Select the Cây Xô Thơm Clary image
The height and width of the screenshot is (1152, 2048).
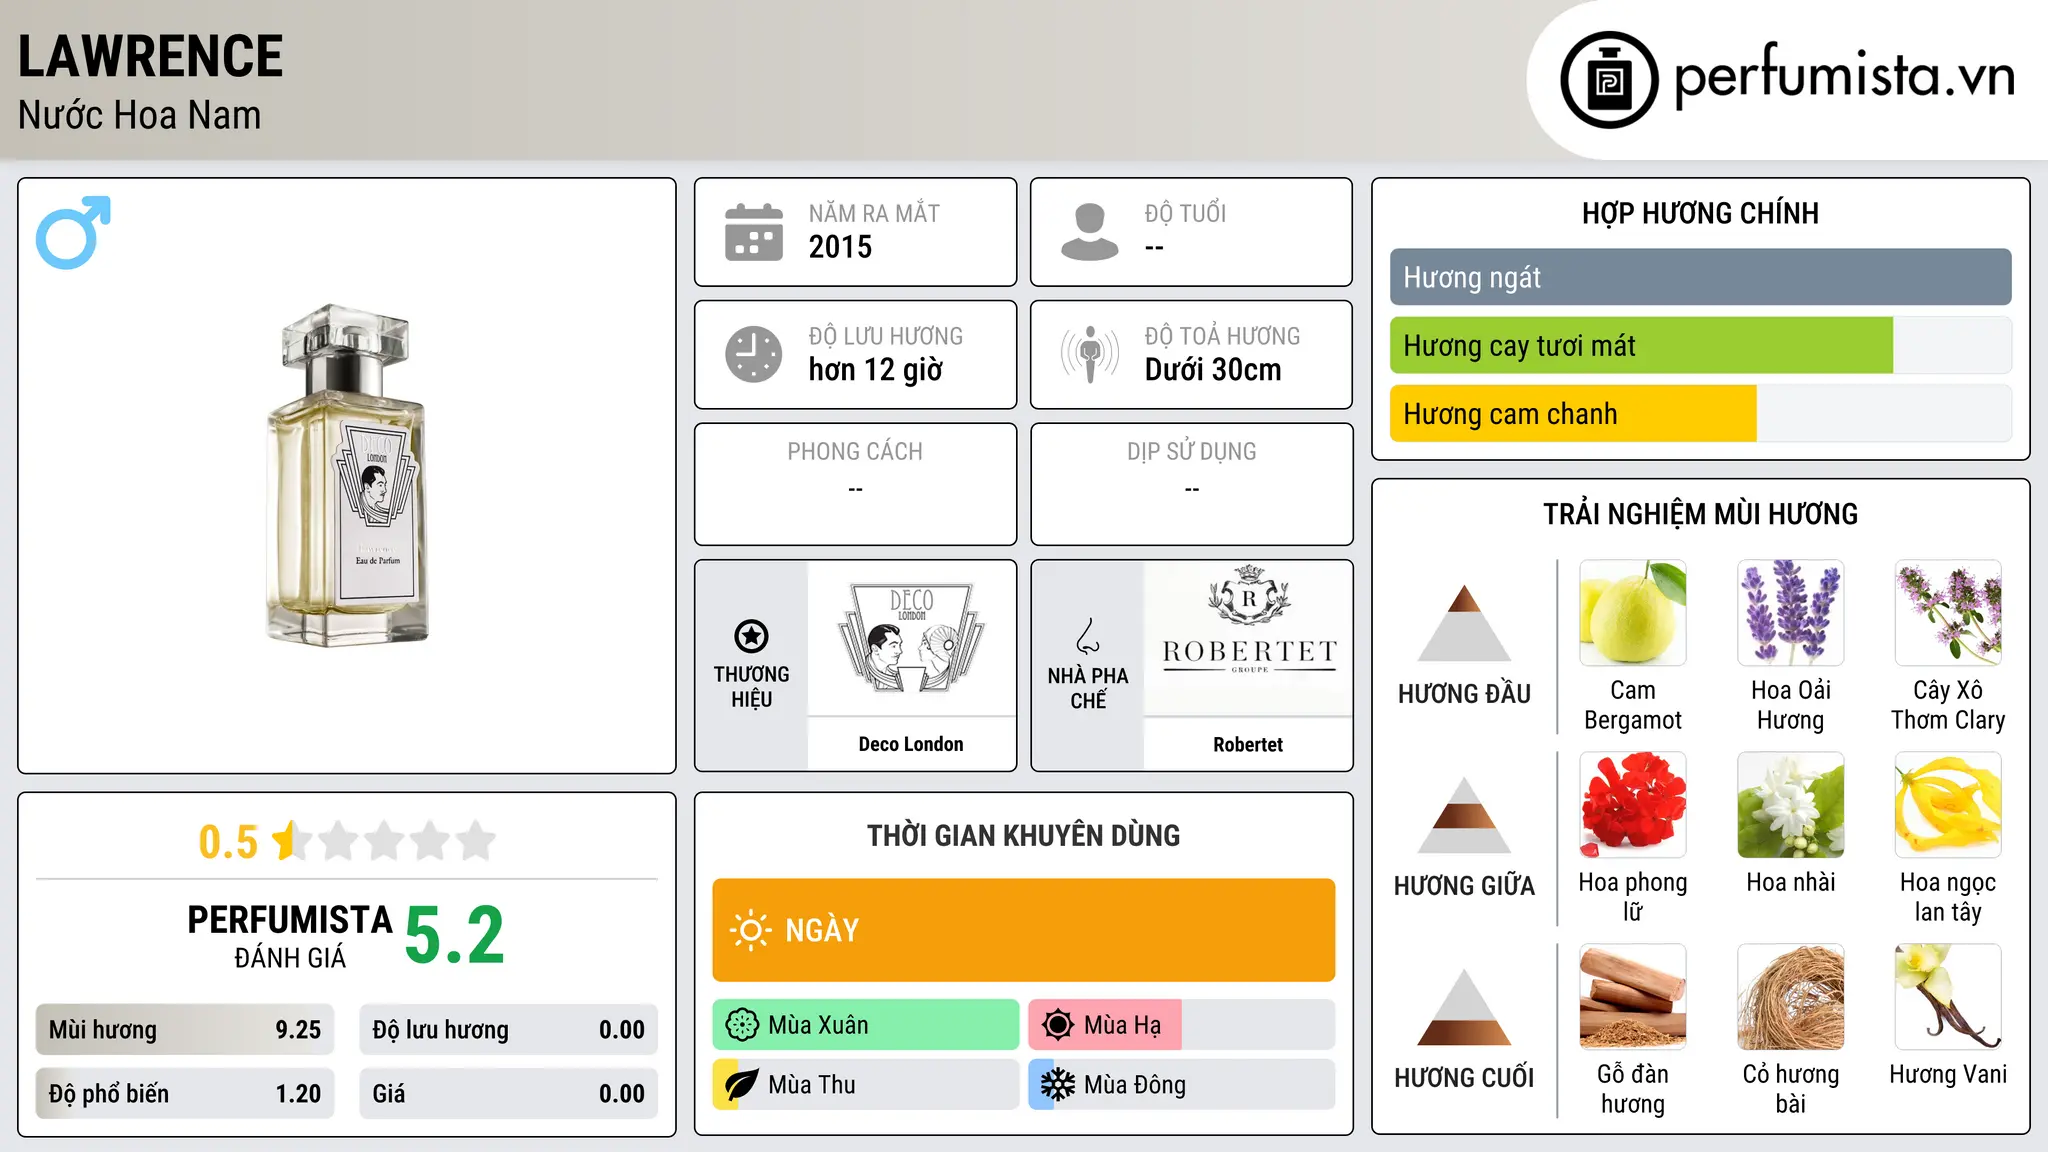[x=1948, y=613]
